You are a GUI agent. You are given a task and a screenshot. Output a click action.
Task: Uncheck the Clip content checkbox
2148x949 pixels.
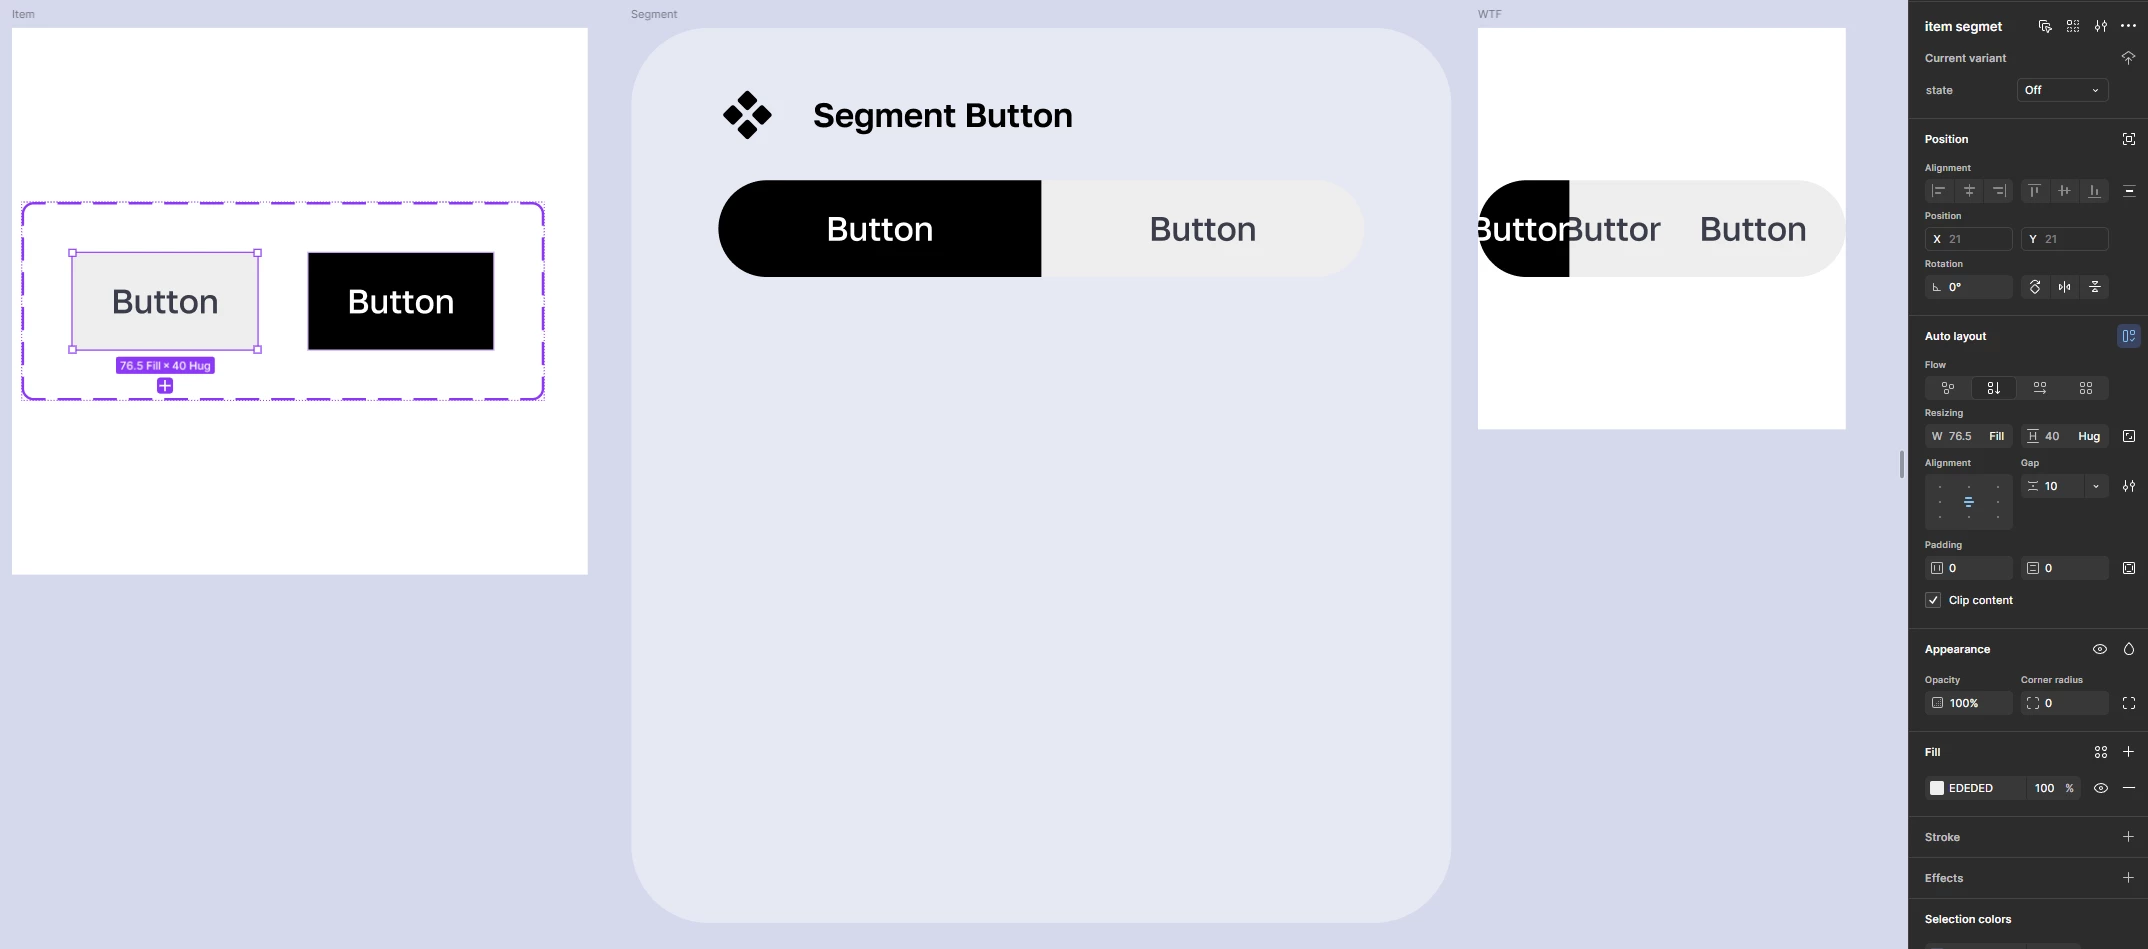click(1933, 600)
